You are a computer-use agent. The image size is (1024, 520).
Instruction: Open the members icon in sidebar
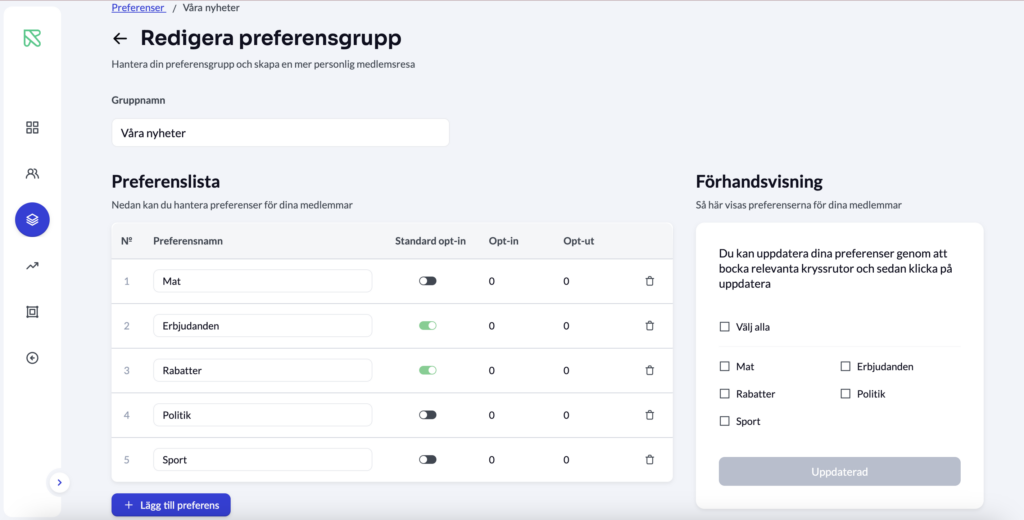[x=32, y=174]
